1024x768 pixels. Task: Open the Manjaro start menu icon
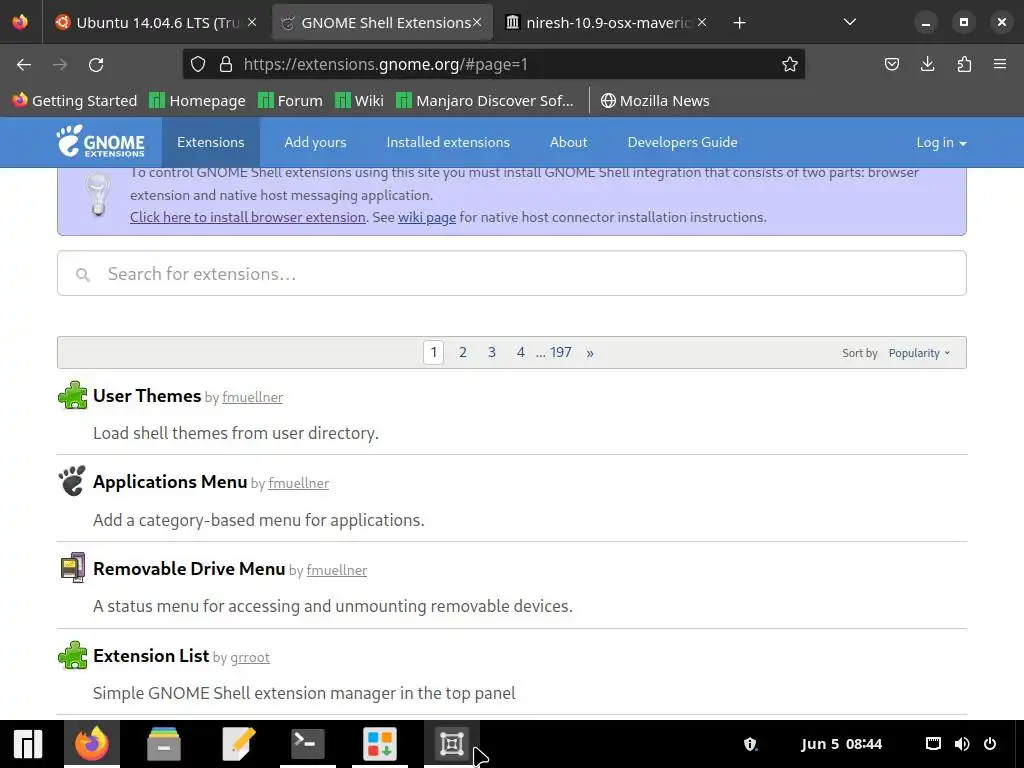(x=28, y=744)
